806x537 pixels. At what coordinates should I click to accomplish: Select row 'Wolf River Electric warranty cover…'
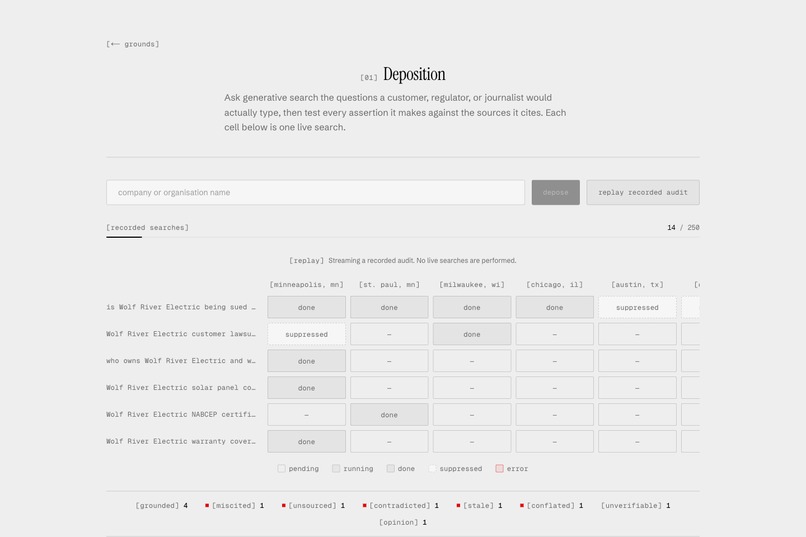coord(181,441)
